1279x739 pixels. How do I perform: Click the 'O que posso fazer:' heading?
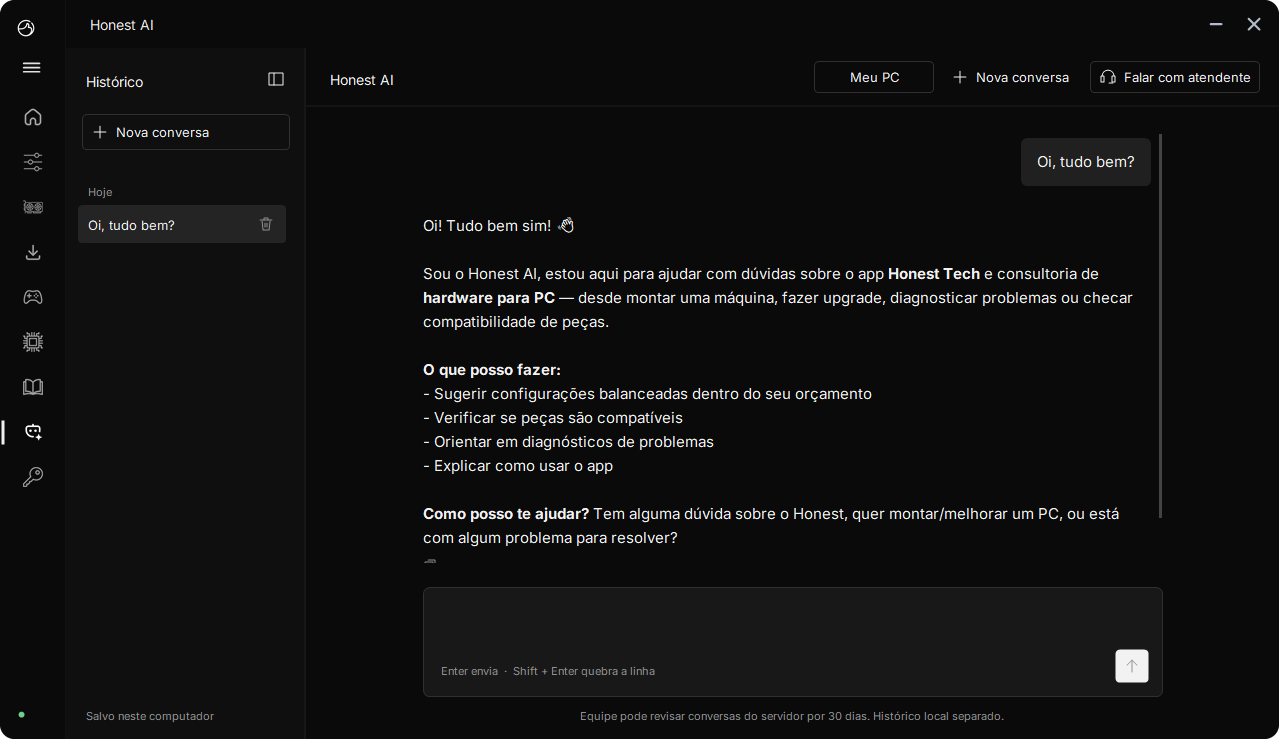point(492,370)
